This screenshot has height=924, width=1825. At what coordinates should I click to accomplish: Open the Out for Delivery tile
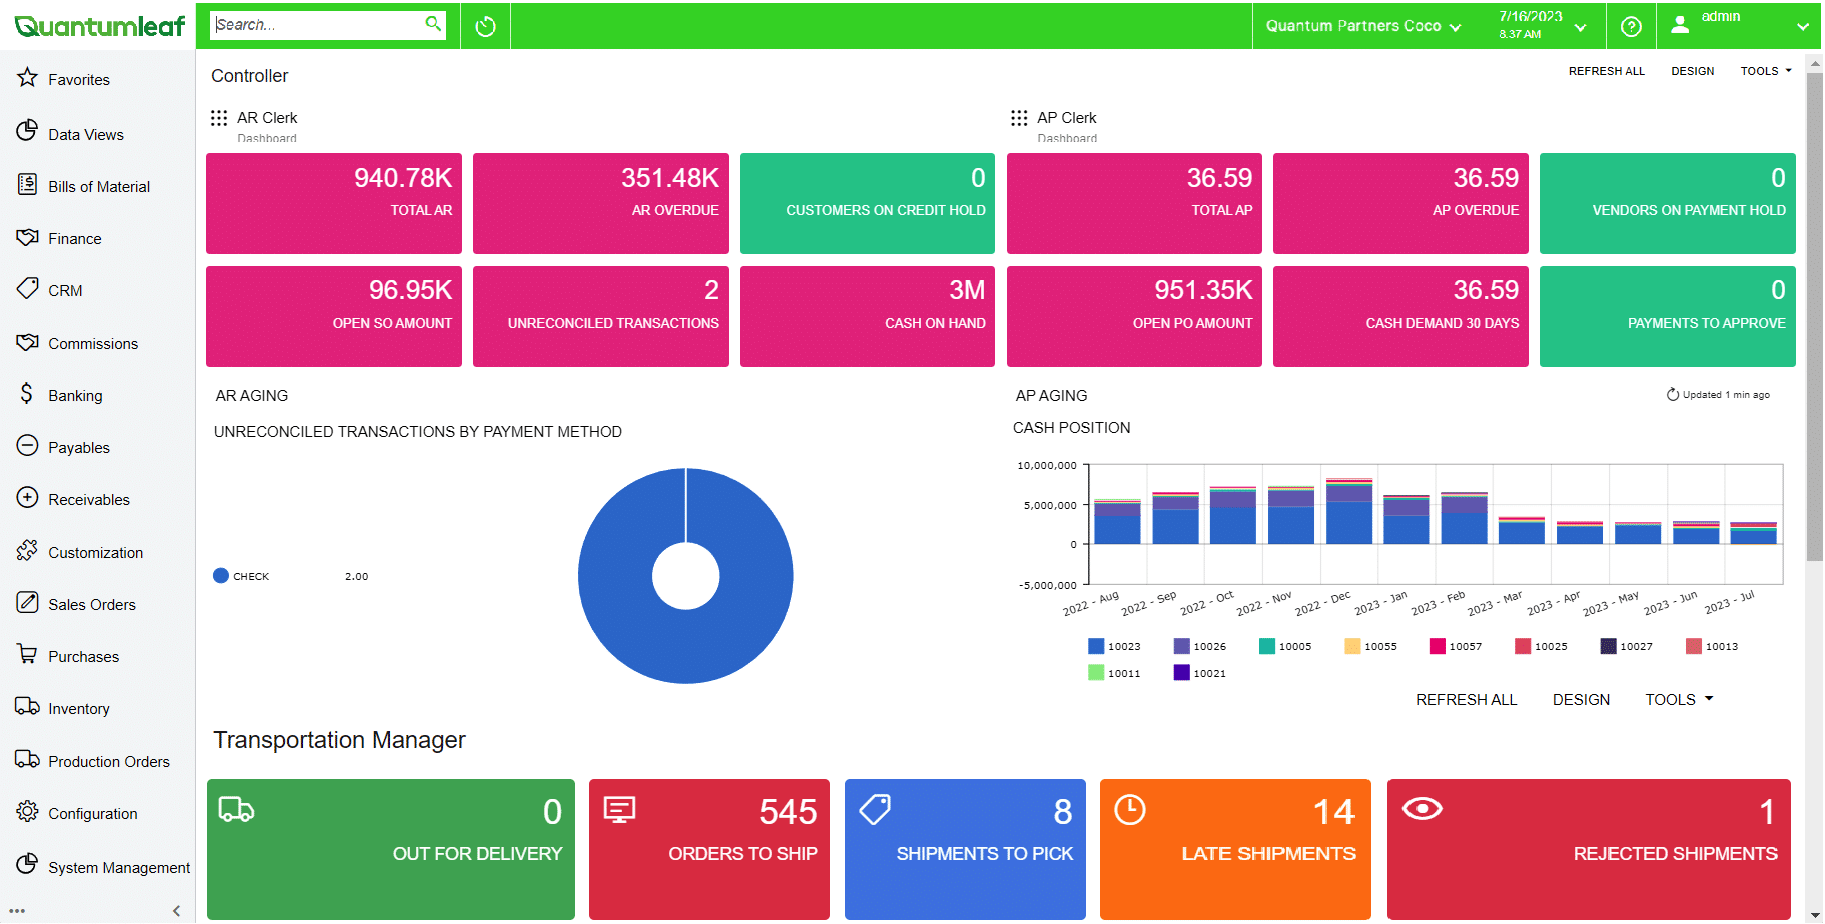pyautogui.click(x=391, y=849)
